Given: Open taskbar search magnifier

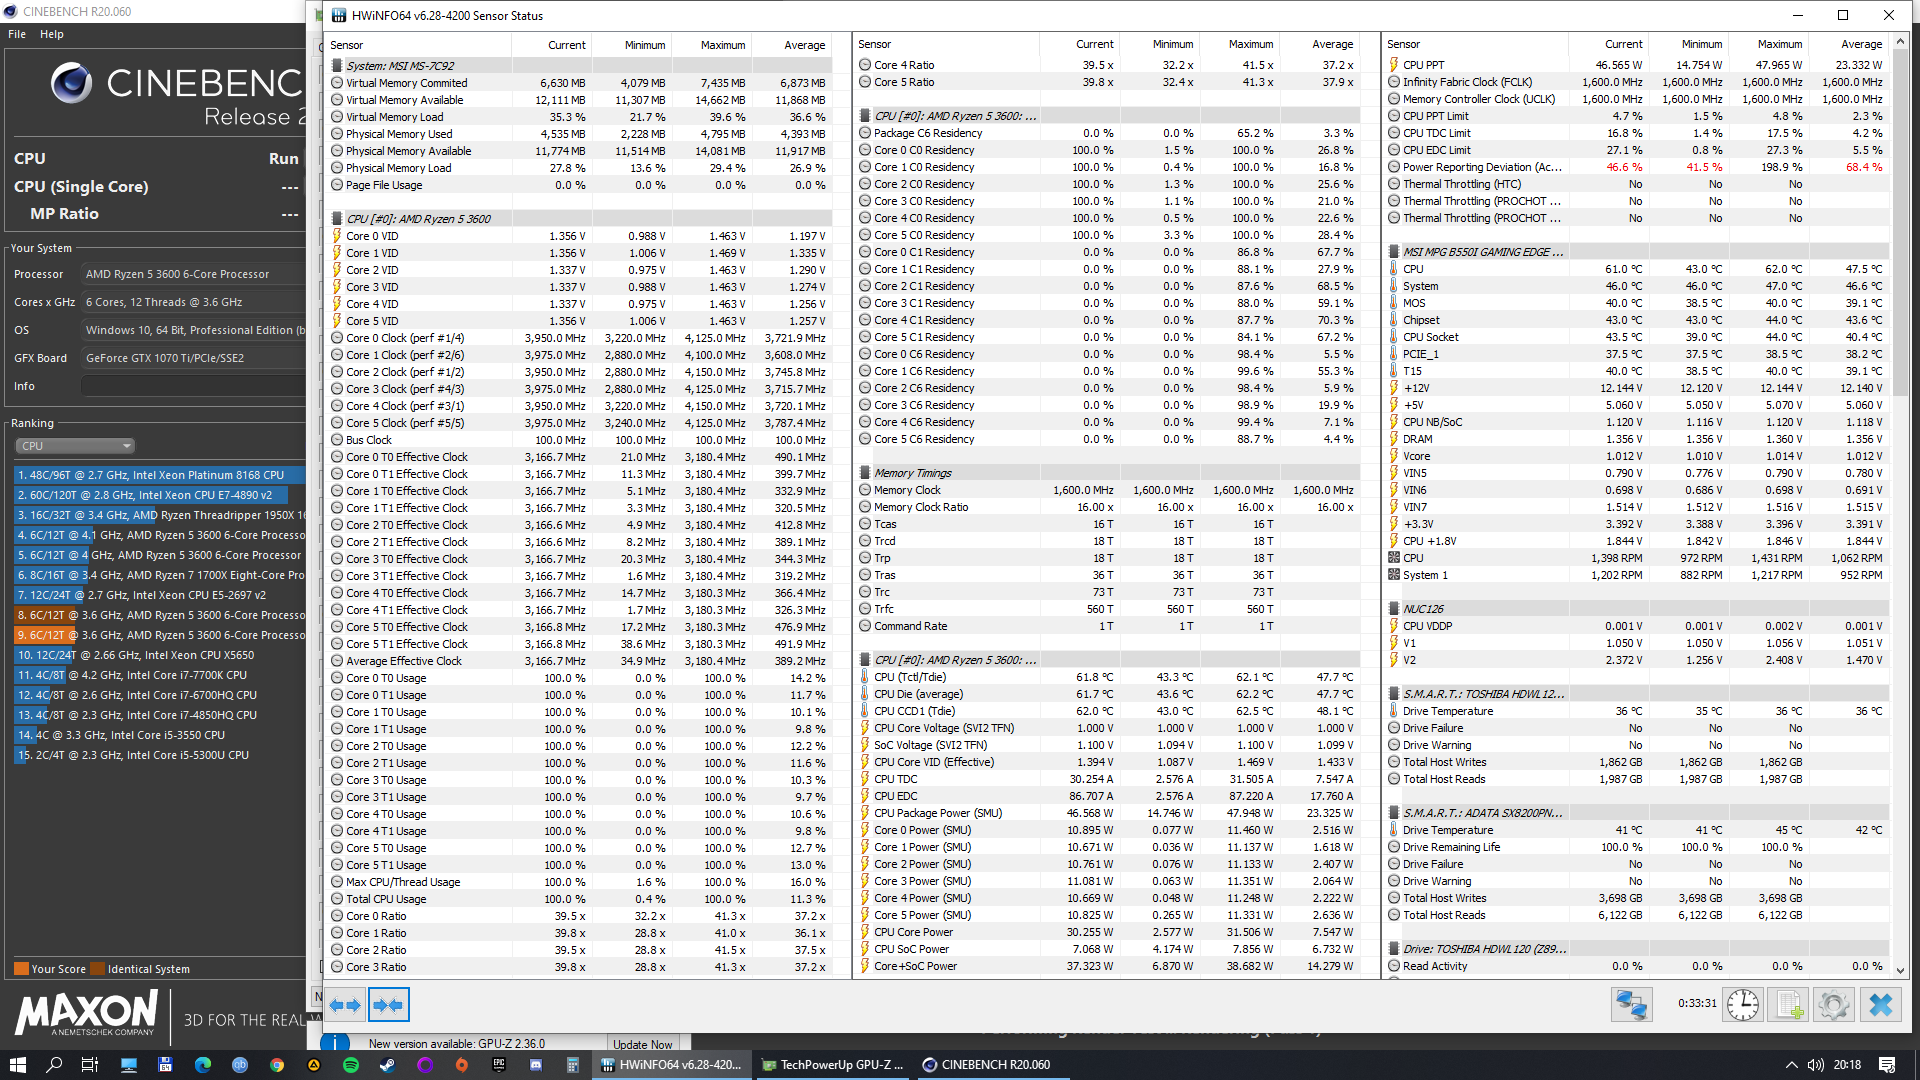Looking at the screenshot, I should [54, 1065].
